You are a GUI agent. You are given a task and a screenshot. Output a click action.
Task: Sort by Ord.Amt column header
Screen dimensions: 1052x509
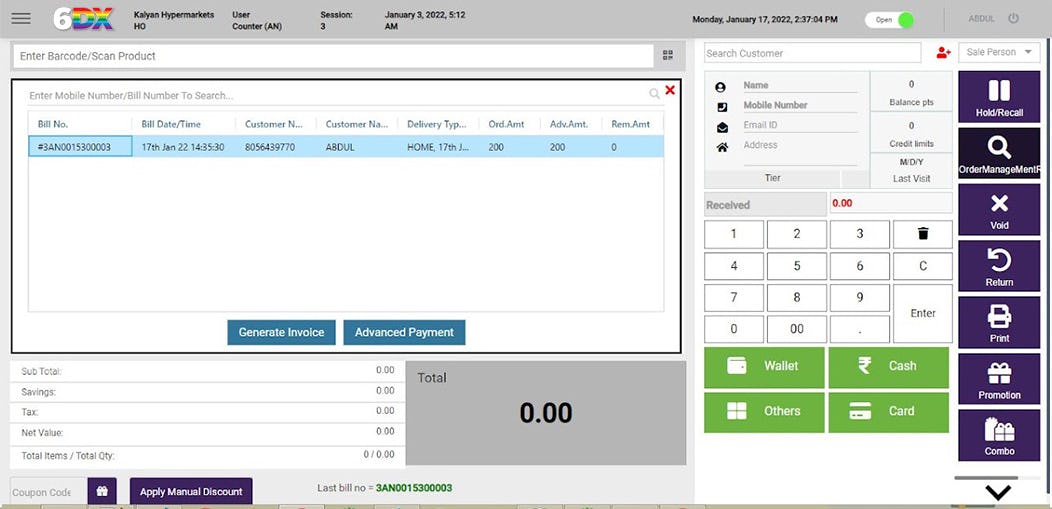[x=509, y=124]
